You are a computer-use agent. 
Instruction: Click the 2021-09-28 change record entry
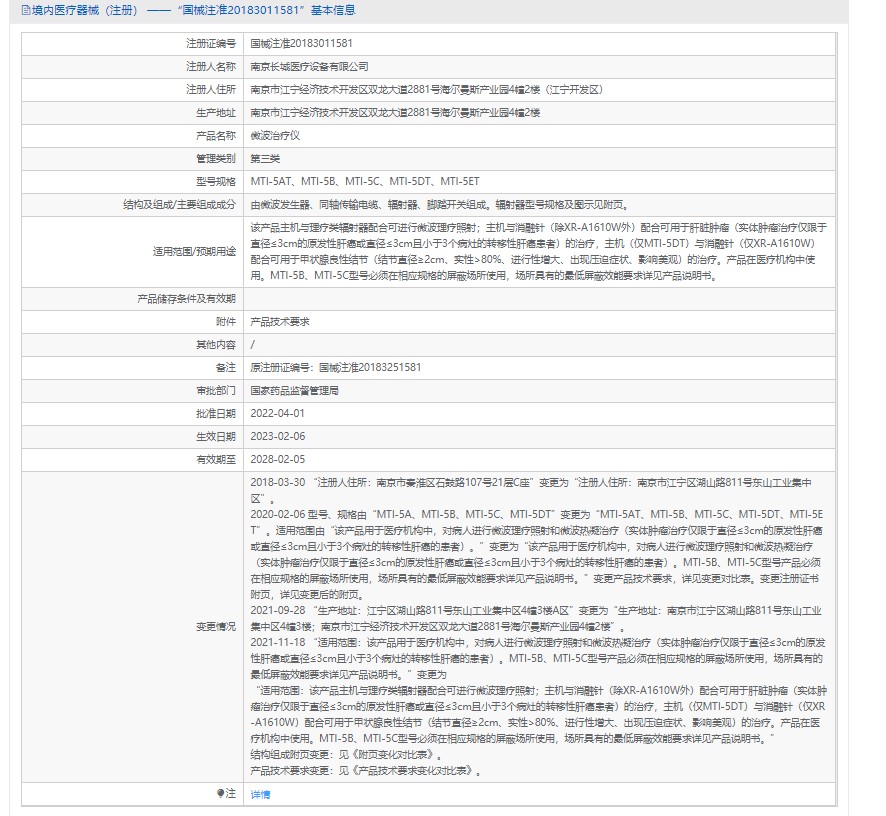pos(536,619)
